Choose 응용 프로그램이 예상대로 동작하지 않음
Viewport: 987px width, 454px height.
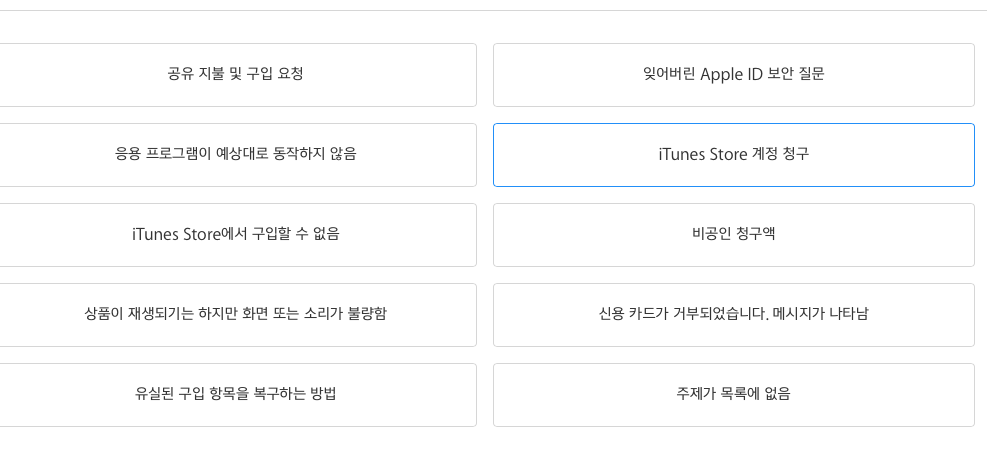click(236, 154)
